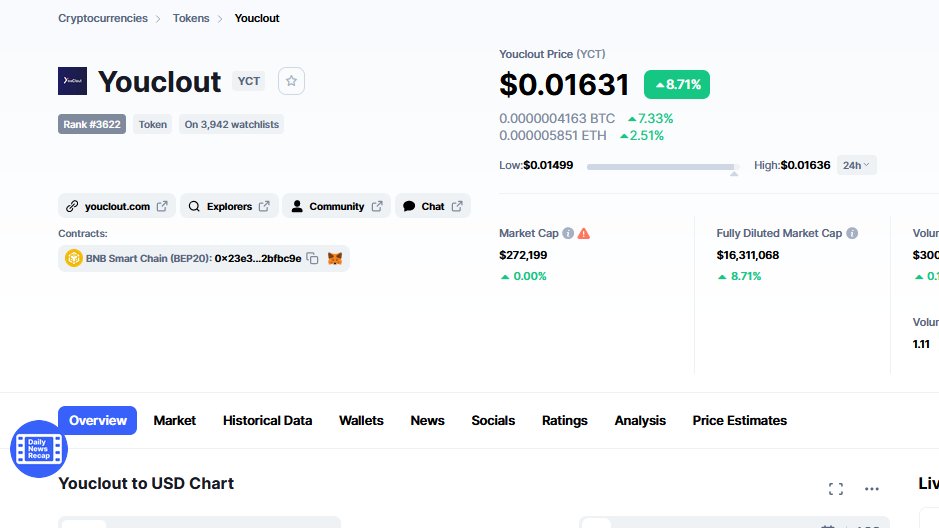This screenshot has width=939, height=528.
Task: Change the 24h price range dropdown
Action: pos(856,165)
